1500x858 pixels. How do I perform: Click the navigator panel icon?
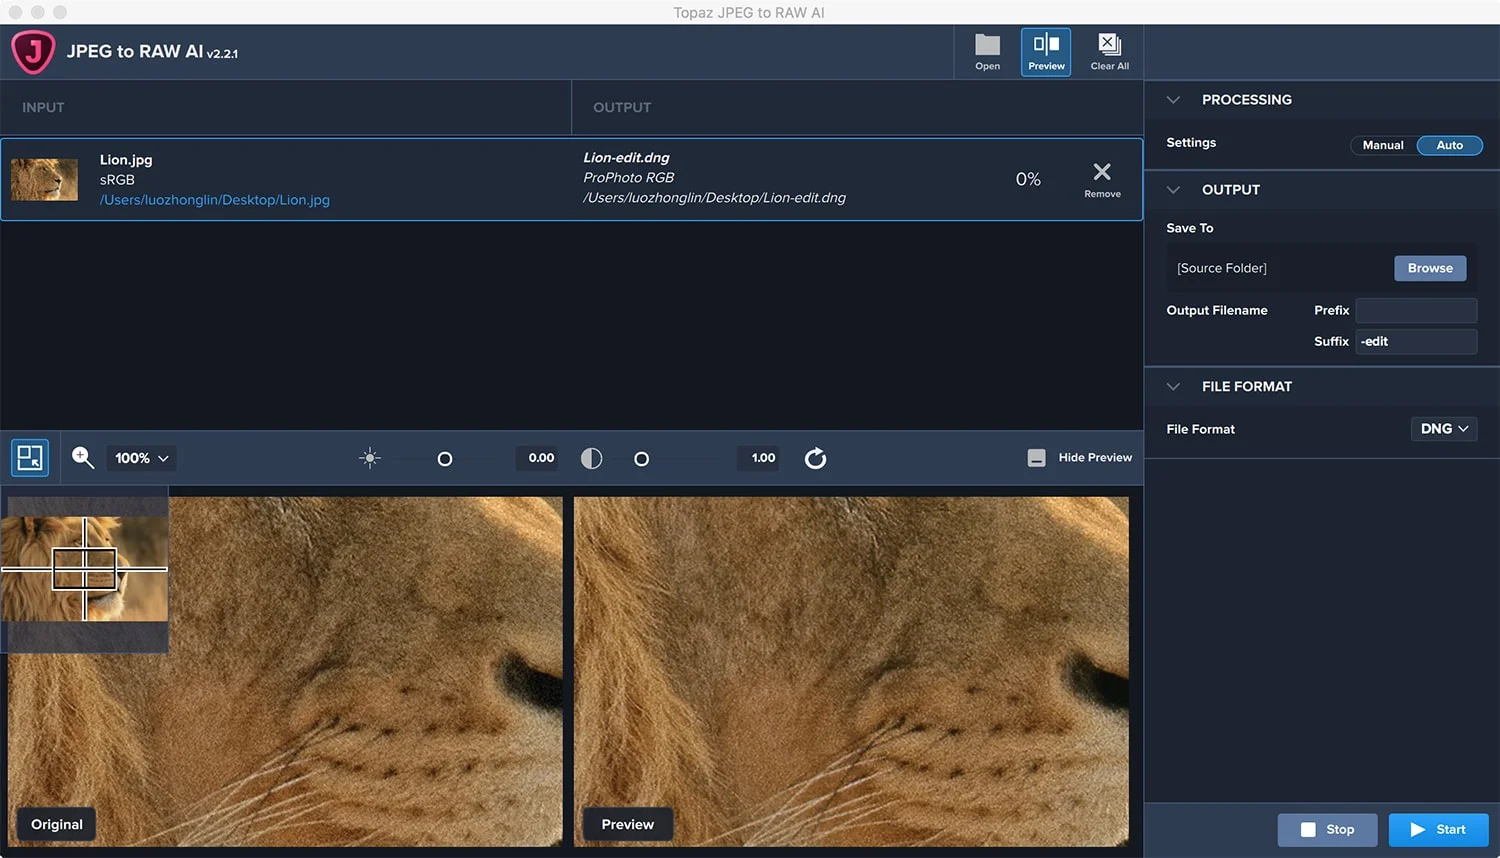(30, 458)
